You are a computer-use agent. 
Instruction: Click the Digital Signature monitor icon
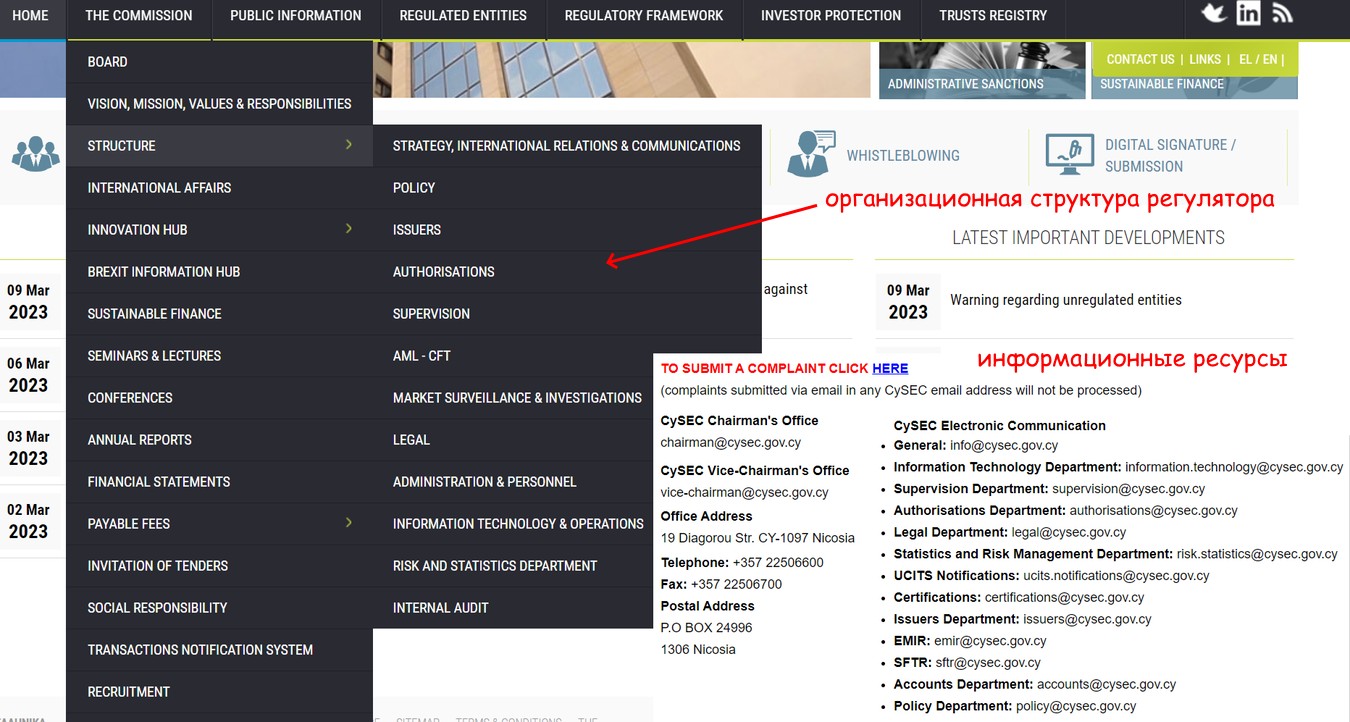point(1070,155)
